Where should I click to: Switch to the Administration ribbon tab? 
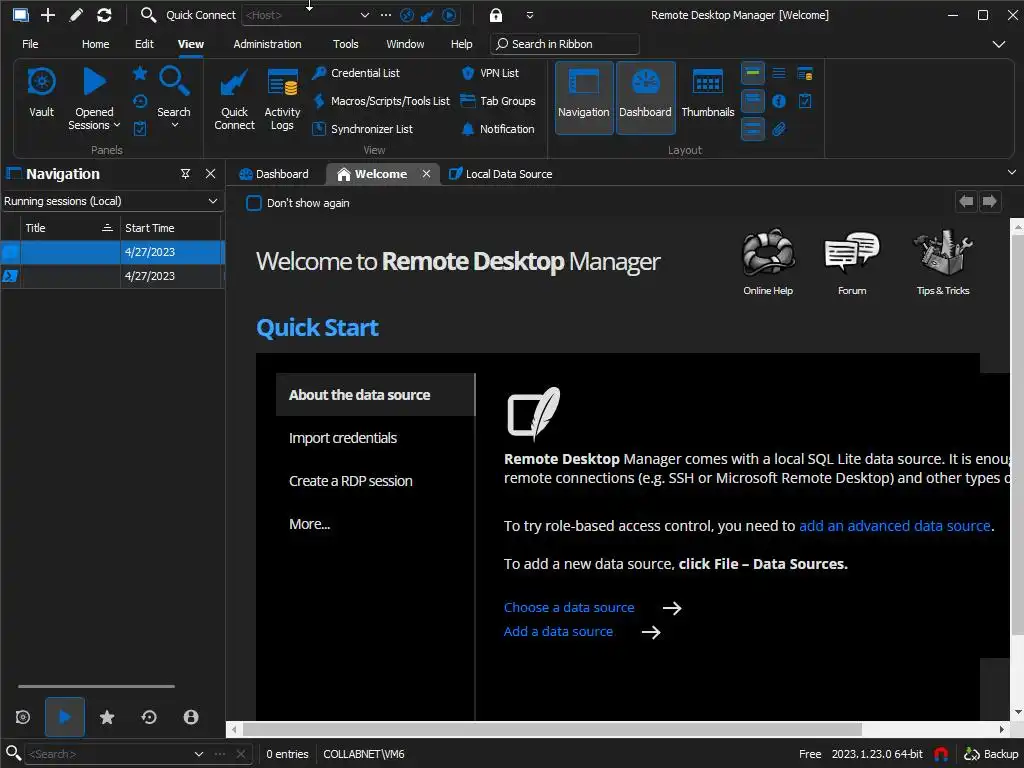(267, 44)
